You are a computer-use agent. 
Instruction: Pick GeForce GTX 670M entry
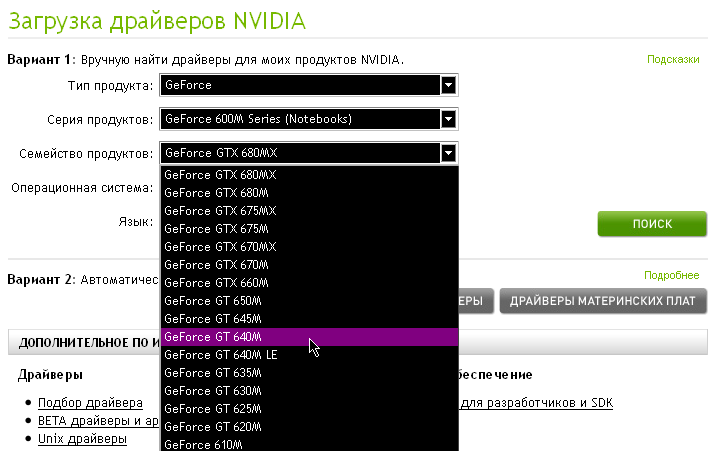click(309, 265)
